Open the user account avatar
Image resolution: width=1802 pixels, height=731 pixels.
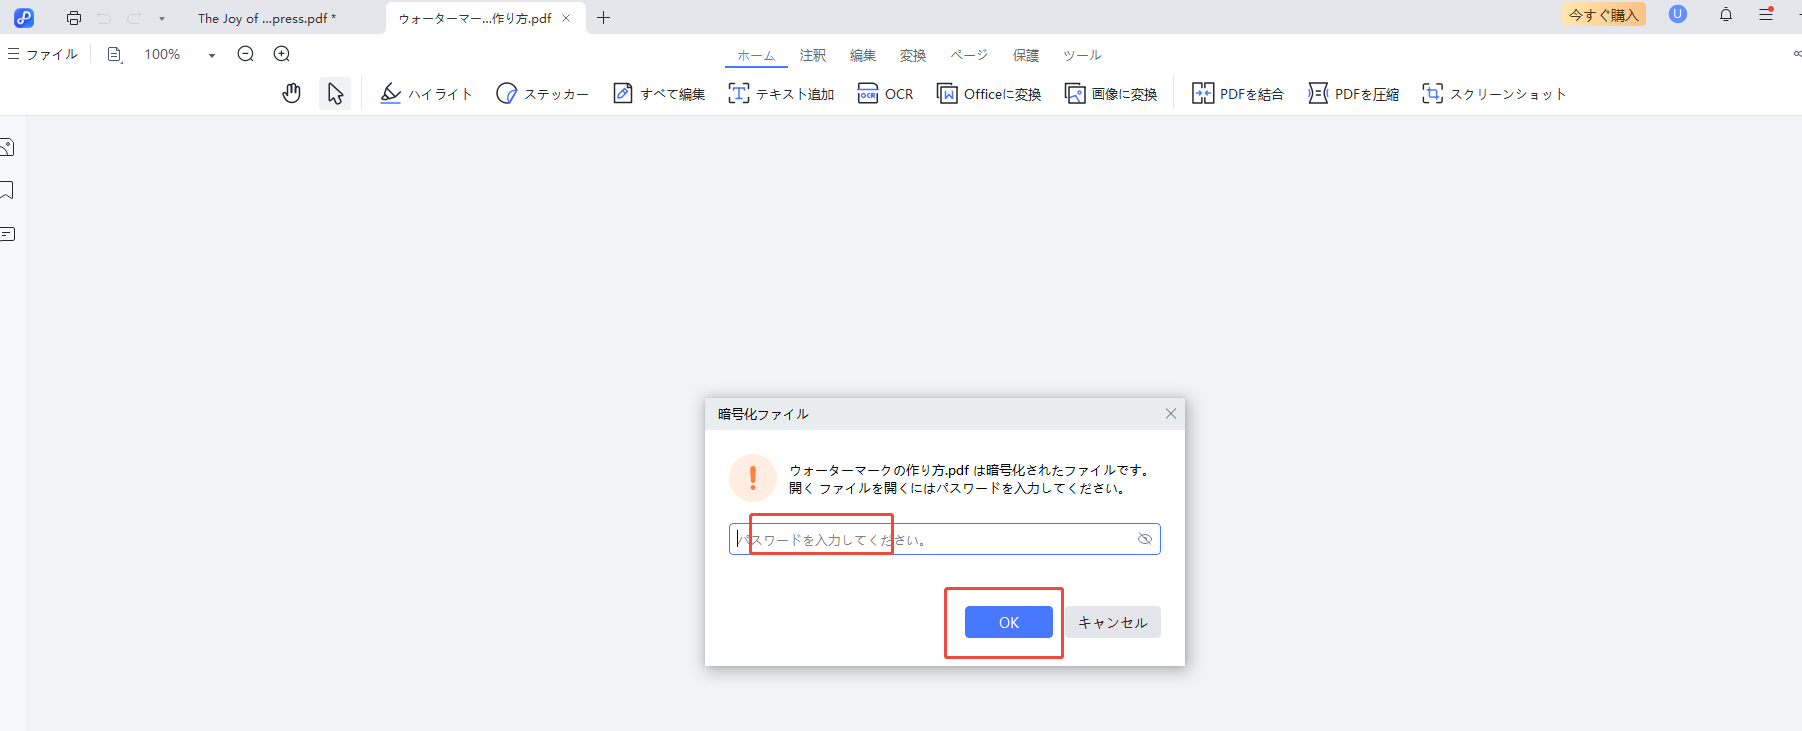[x=1678, y=14]
